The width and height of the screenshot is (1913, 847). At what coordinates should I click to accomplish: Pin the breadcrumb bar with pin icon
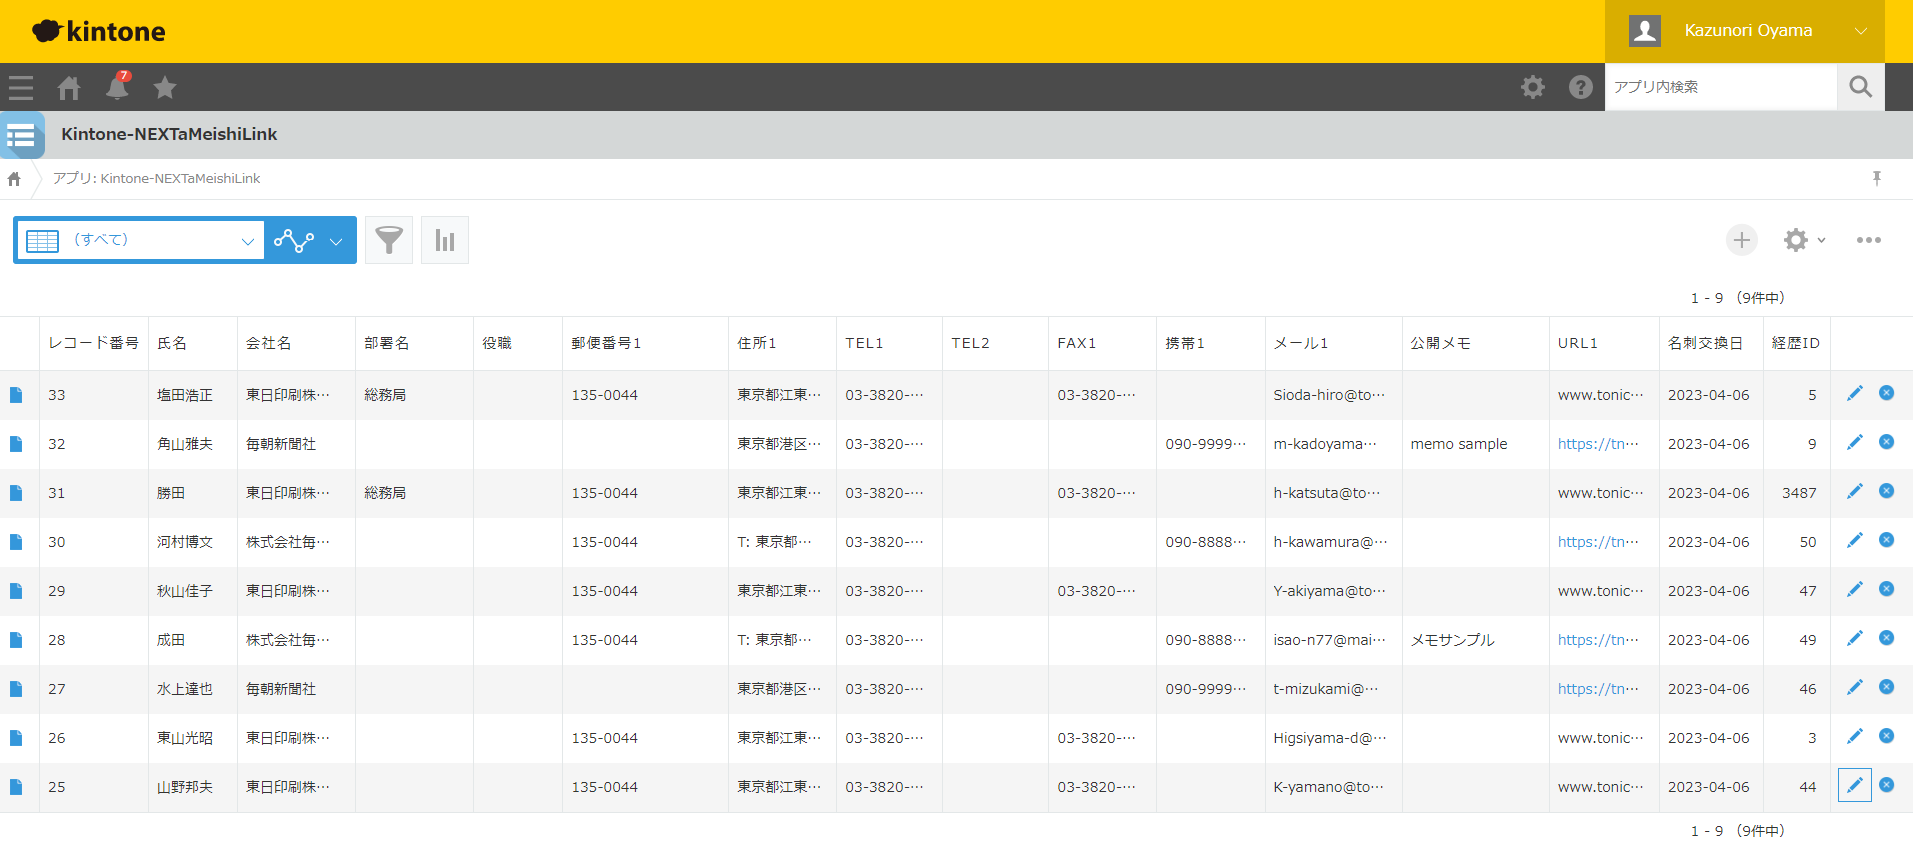pyautogui.click(x=1877, y=178)
